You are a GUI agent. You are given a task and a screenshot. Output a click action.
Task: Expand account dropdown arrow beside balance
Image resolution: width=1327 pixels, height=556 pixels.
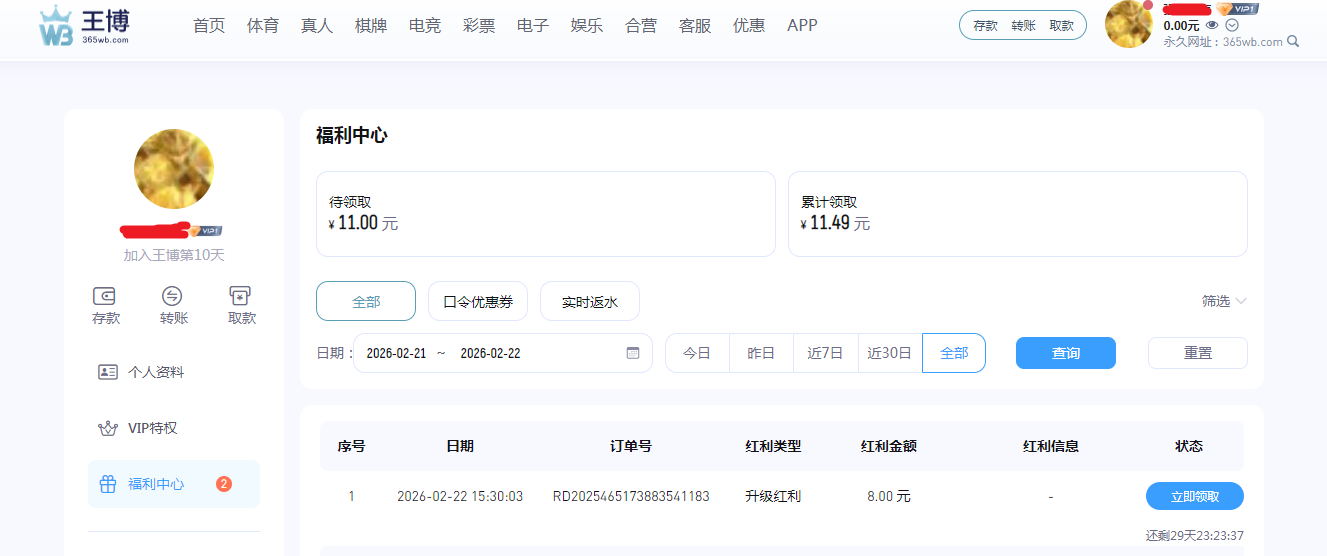1232,25
